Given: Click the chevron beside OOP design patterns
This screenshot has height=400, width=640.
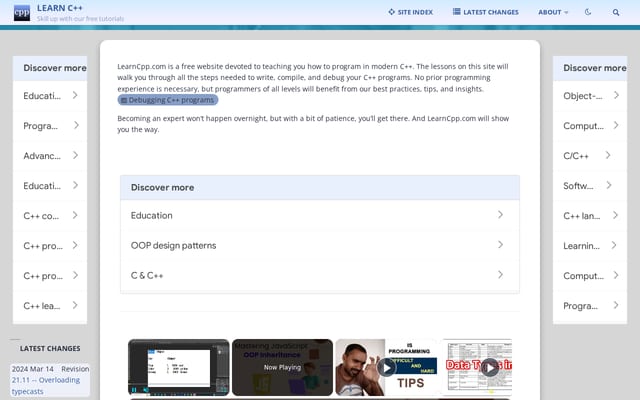Looking at the screenshot, I should [x=500, y=244].
